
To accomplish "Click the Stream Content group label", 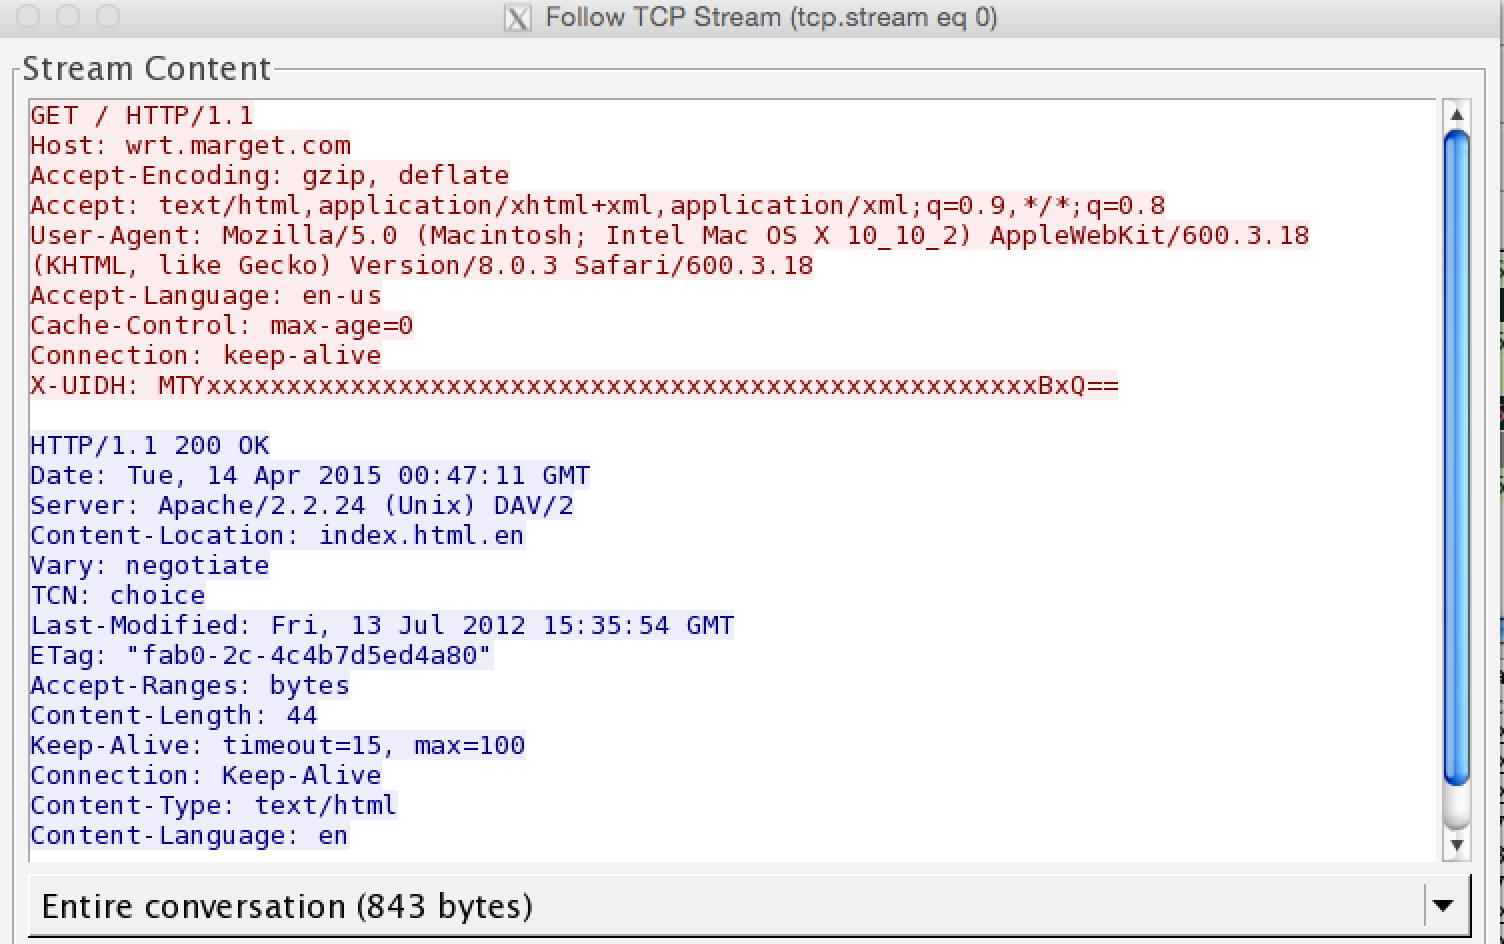I will coord(146,69).
